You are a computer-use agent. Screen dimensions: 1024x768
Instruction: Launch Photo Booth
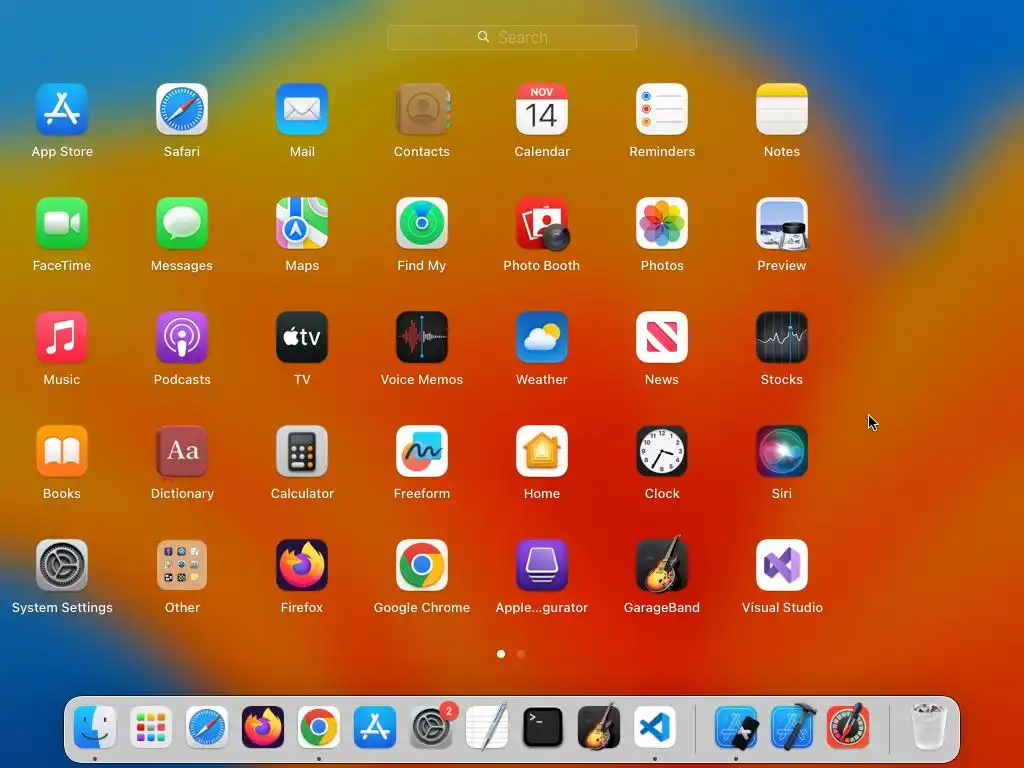pyautogui.click(x=541, y=223)
